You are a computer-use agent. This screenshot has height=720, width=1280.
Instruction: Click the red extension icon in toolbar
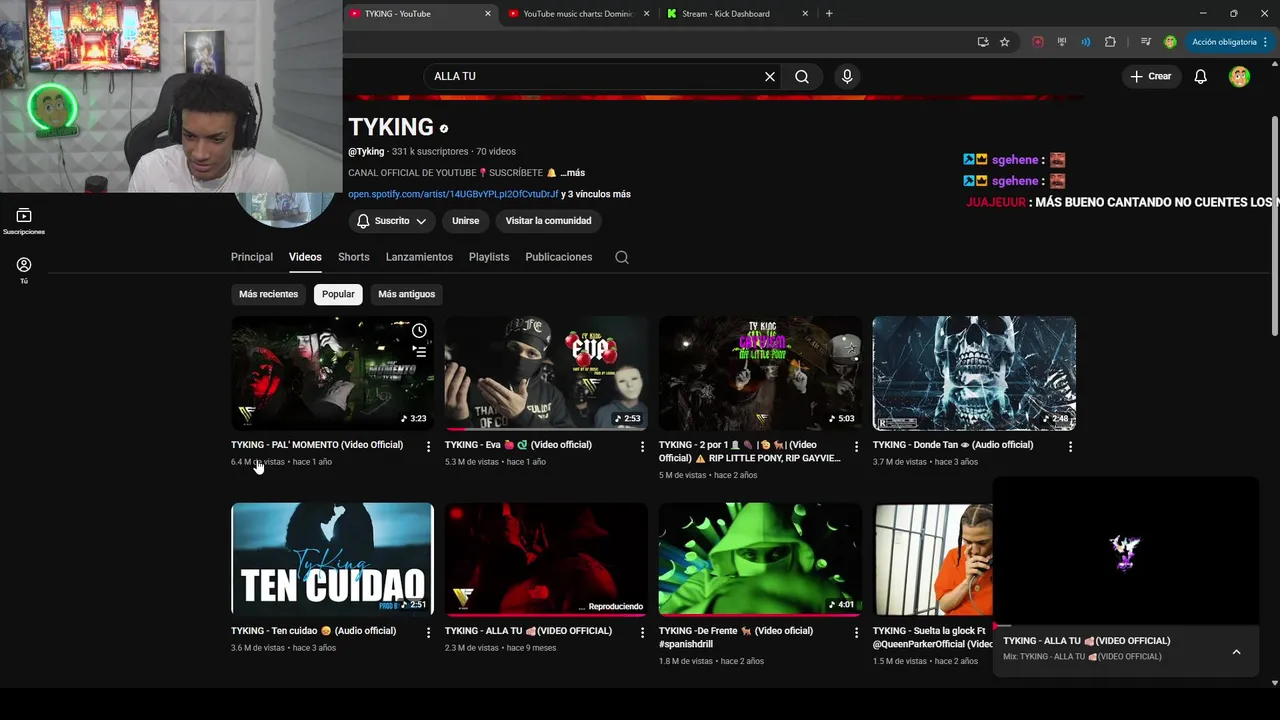pyautogui.click(x=1038, y=42)
